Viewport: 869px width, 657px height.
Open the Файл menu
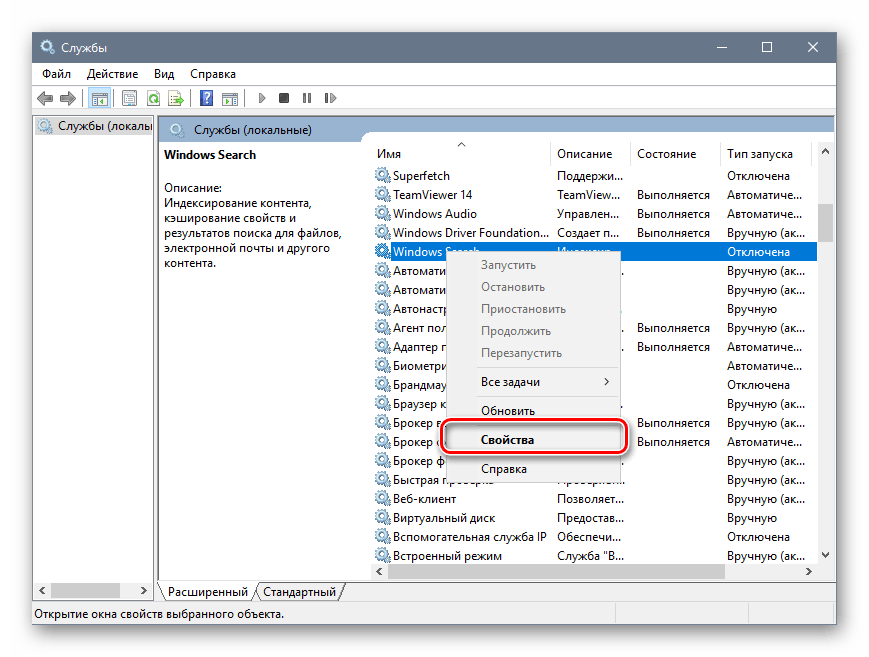(57, 74)
